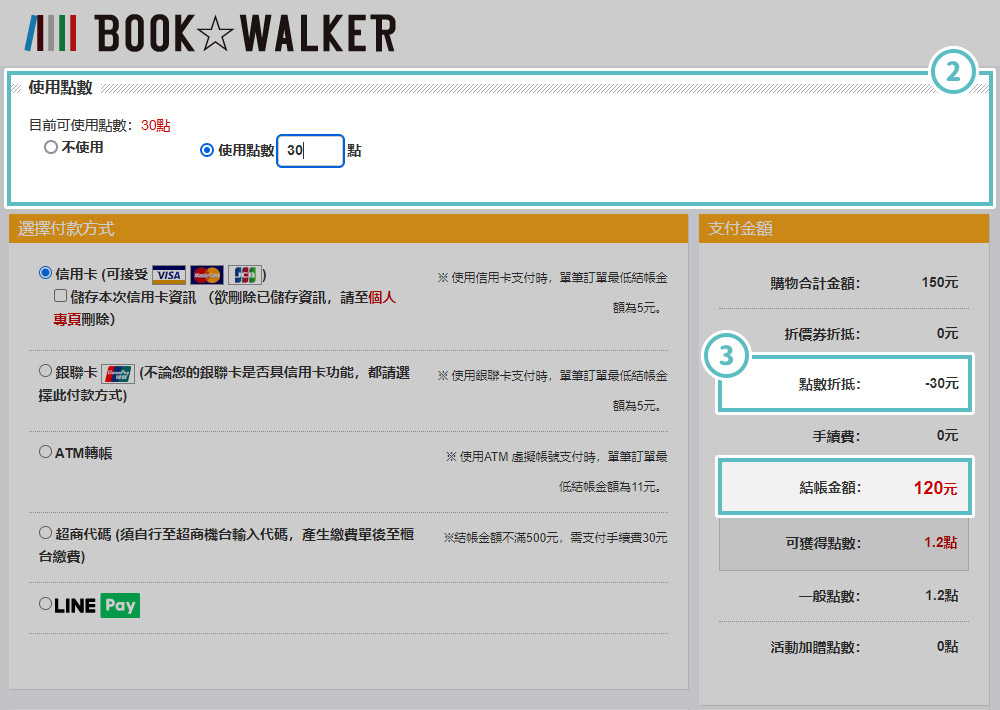
Task: Select the 不使用 points option
Action: [x=50, y=148]
